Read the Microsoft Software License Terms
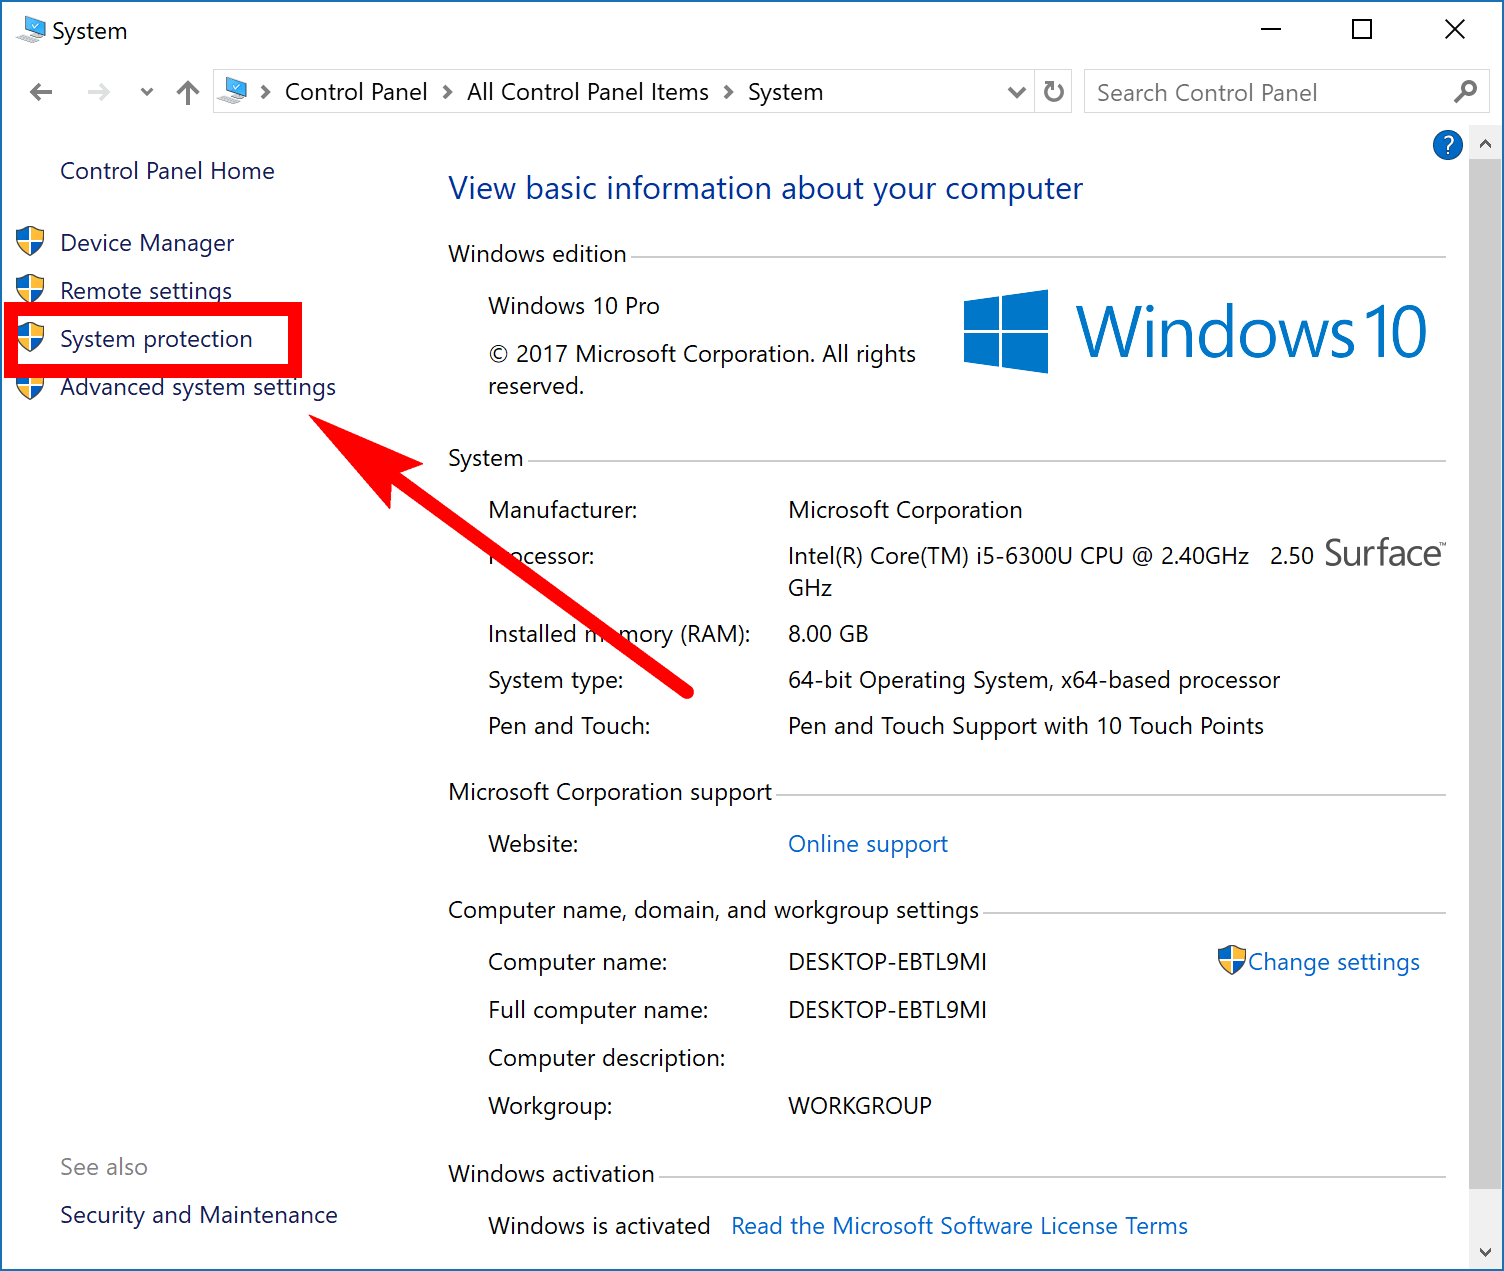This screenshot has height=1271, width=1504. pos(959,1225)
